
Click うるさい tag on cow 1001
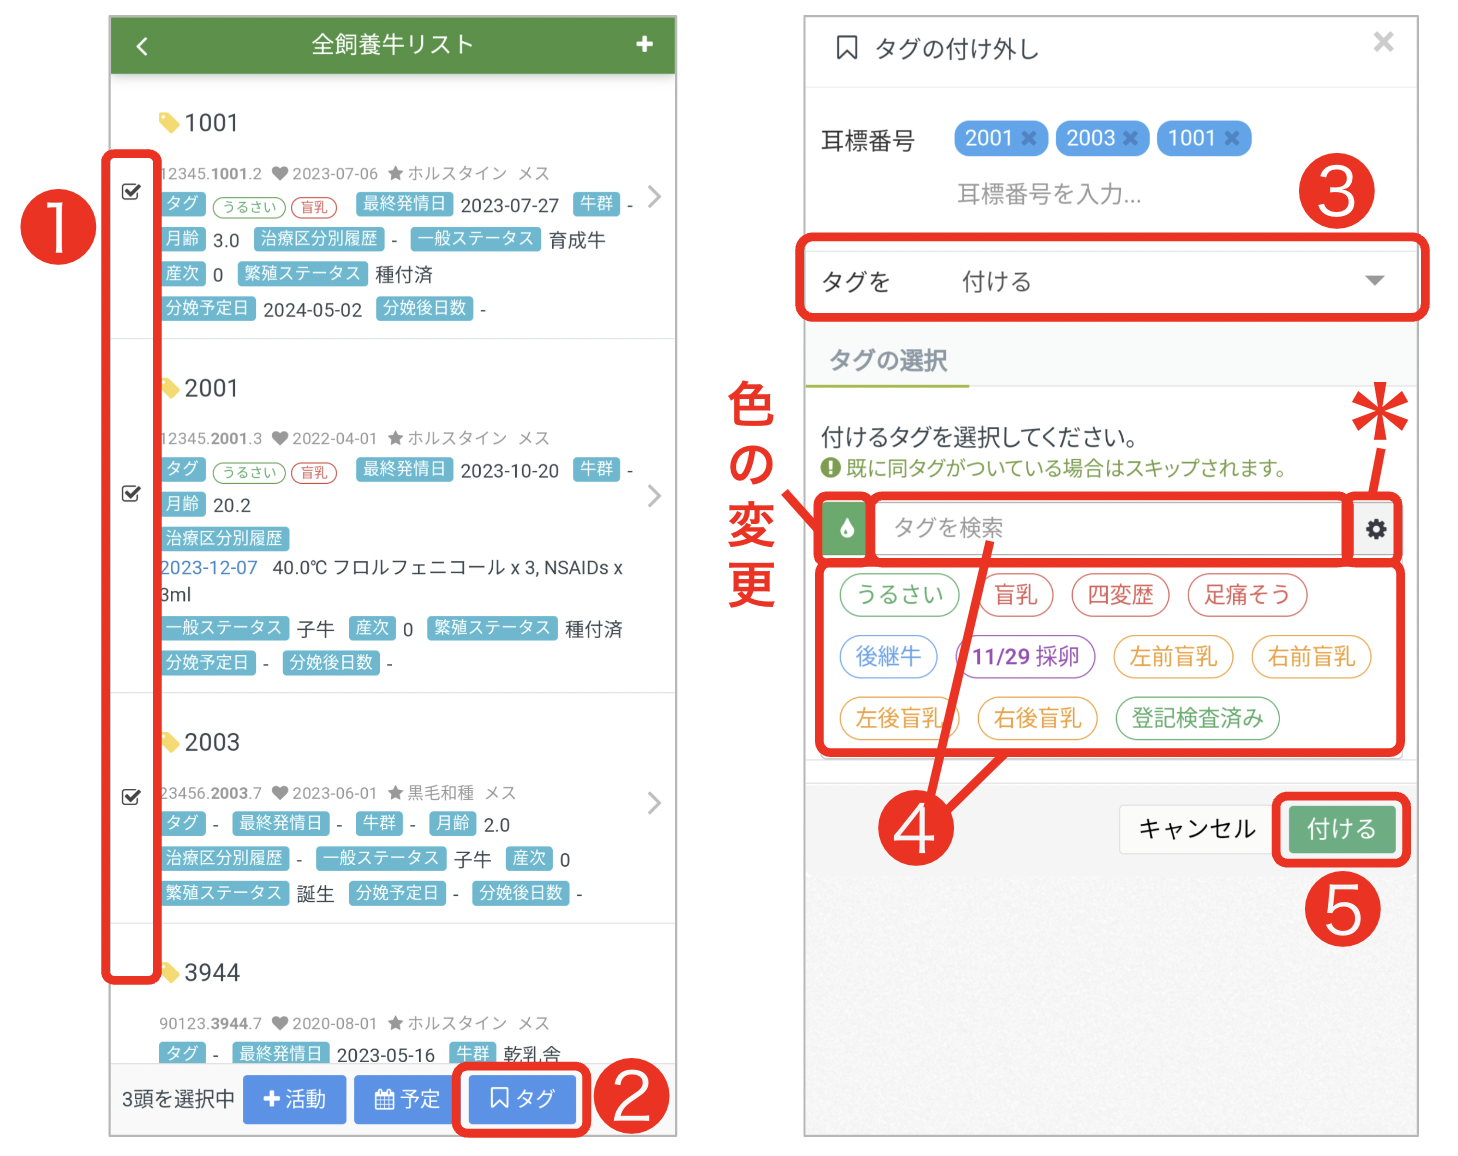point(250,207)
